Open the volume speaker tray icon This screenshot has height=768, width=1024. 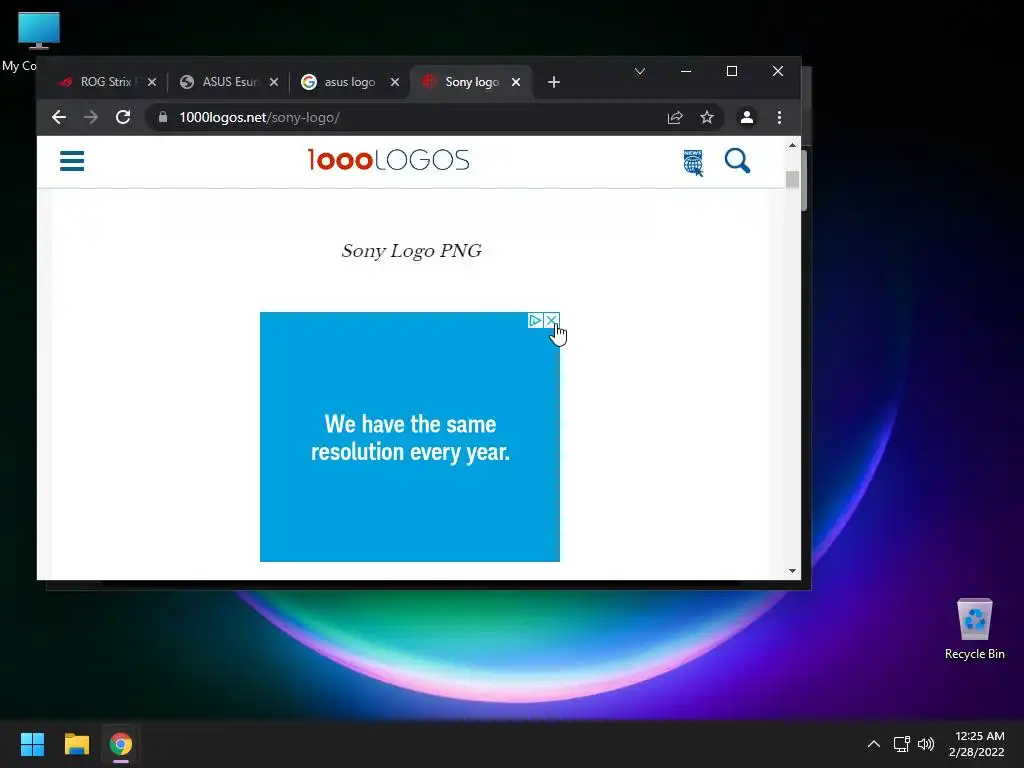pos(926,744)
